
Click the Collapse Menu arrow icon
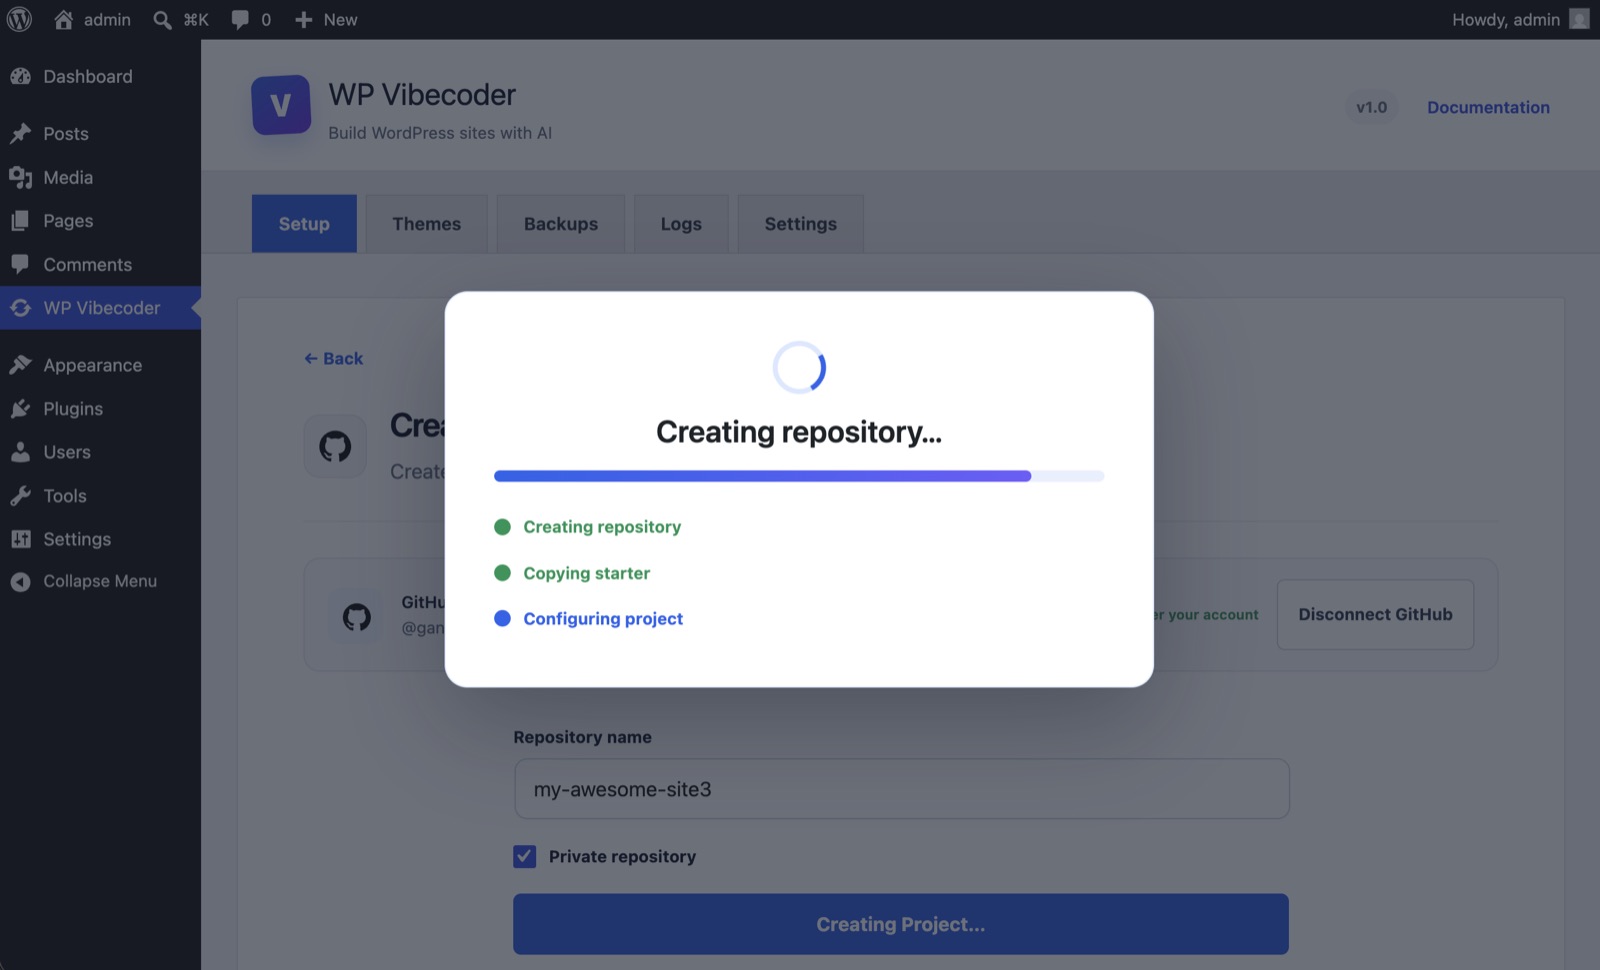coord(20,582)
